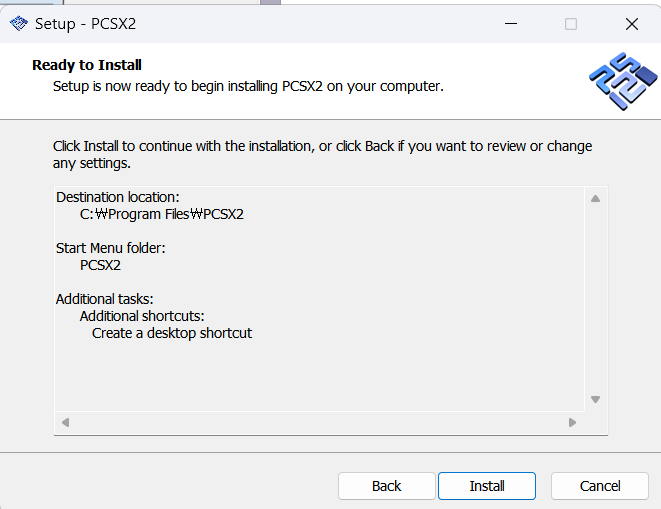The width and height of the screenshot is (661, 509).
Task: Click the 'Setup - PCSX2' window title
Action: 86,24
